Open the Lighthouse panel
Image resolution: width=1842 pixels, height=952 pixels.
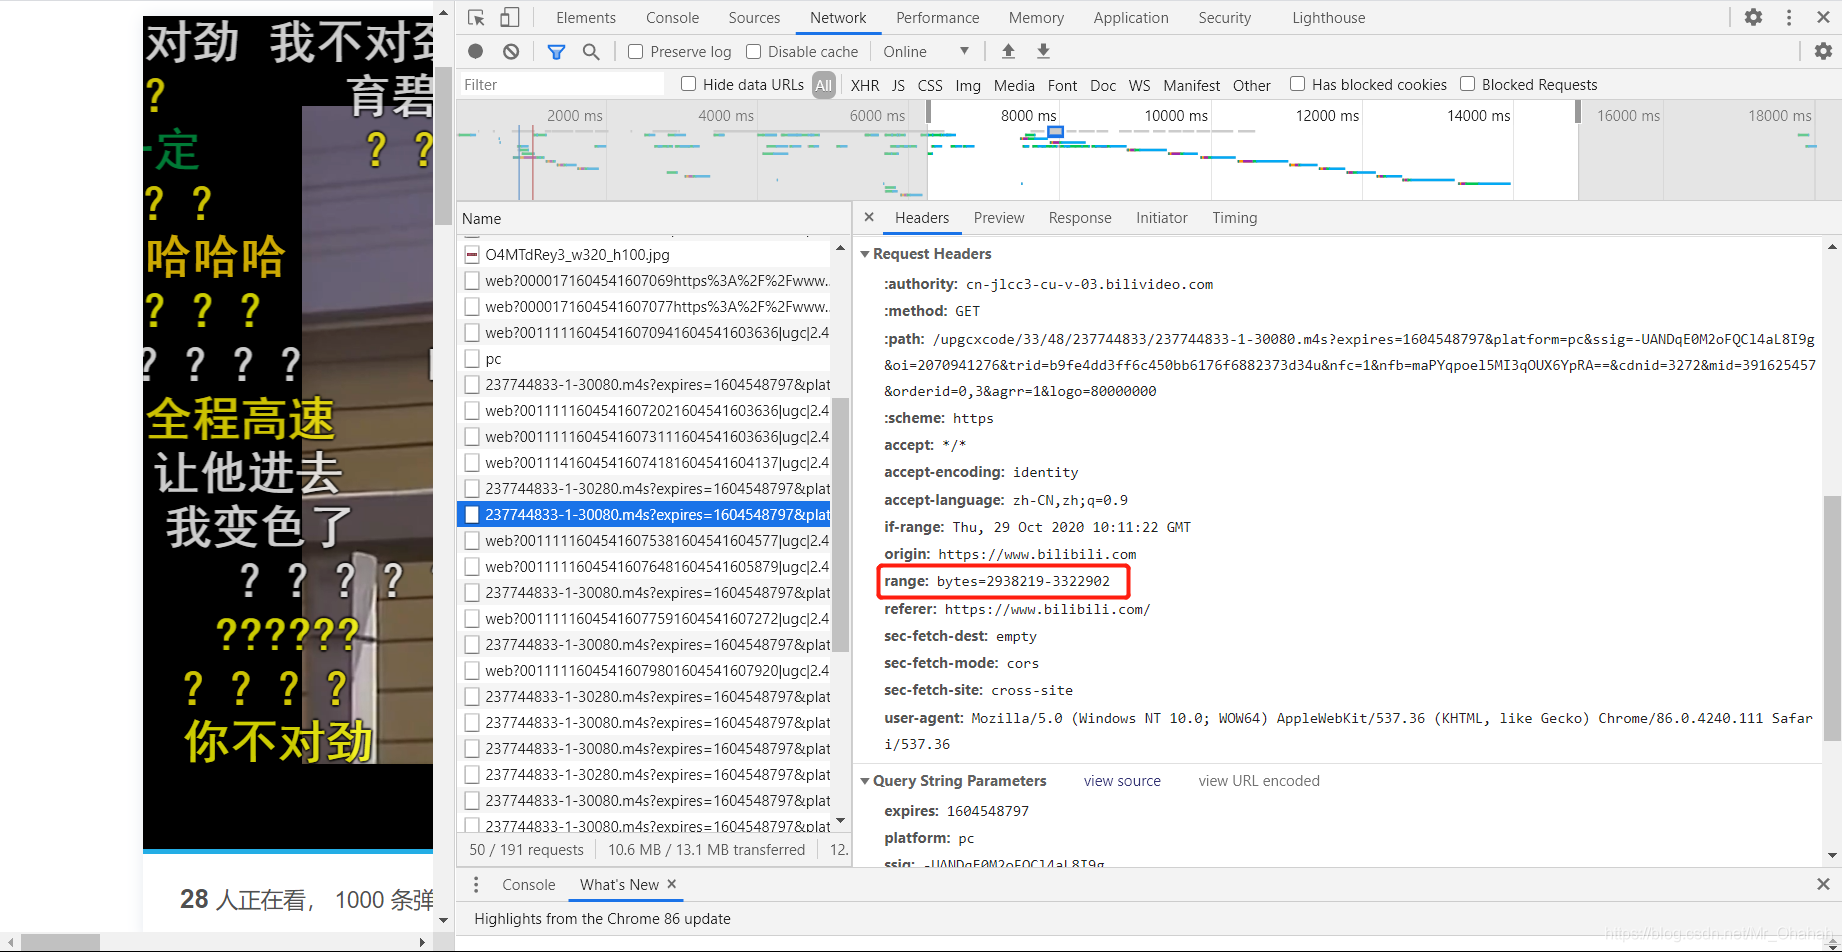coord(1328,18)
